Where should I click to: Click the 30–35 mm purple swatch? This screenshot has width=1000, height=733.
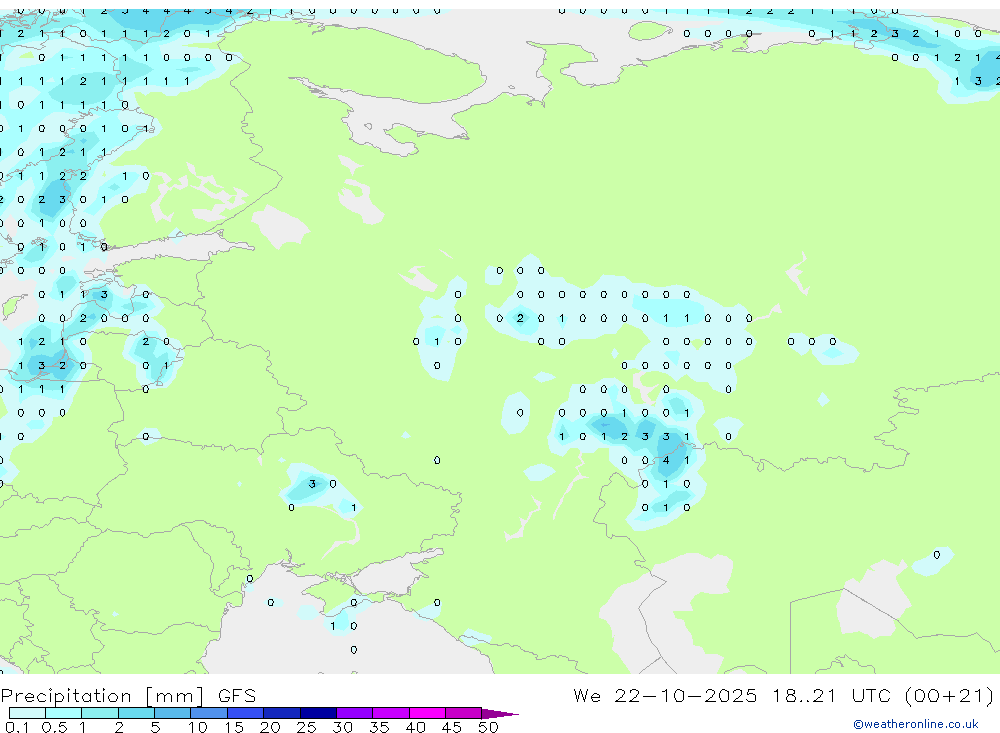tap(355, 713)
